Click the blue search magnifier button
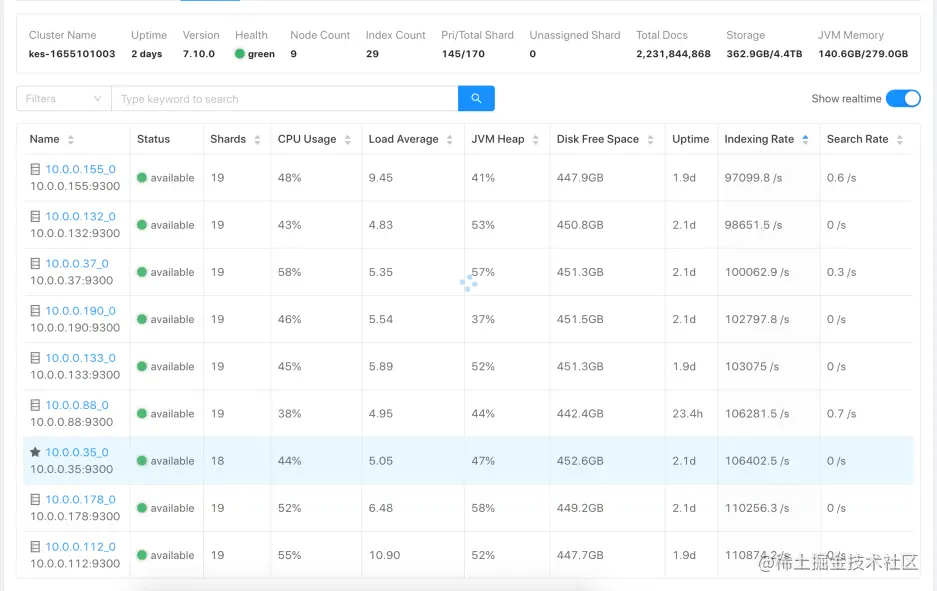The height and width of the screenshot is (591, 937). click(476, 99)
